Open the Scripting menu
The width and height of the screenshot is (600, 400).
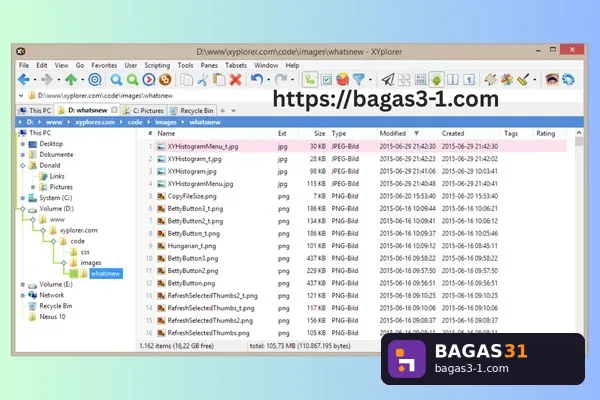coord(157,65)
